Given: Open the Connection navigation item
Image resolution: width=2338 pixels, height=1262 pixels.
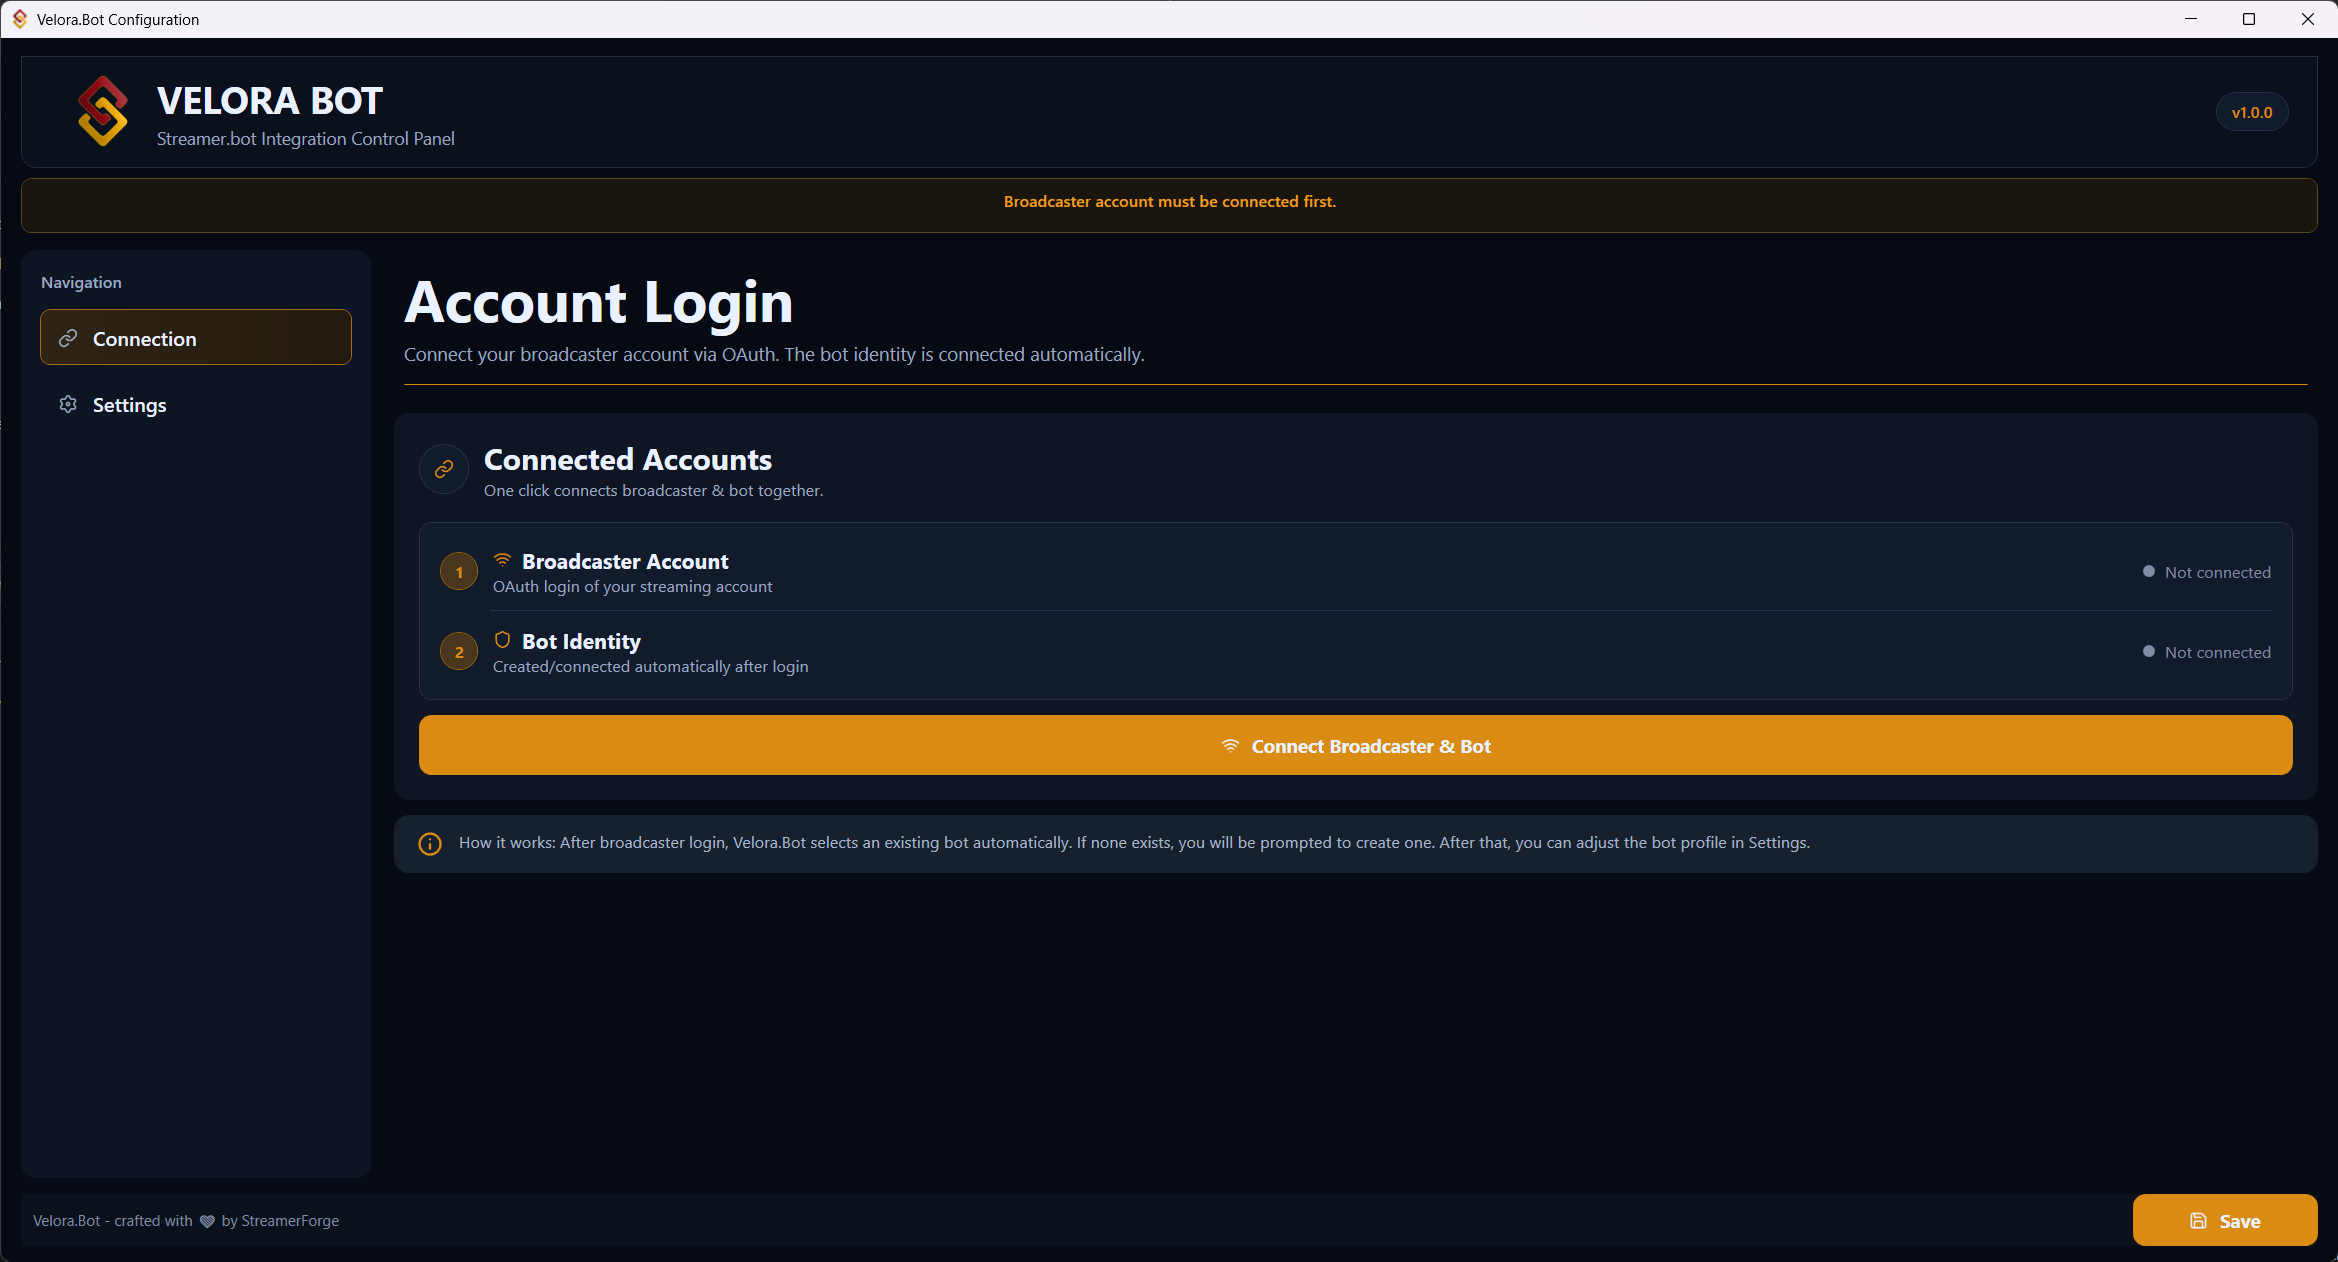Looking at the screenshot, I should click(196, 338).
